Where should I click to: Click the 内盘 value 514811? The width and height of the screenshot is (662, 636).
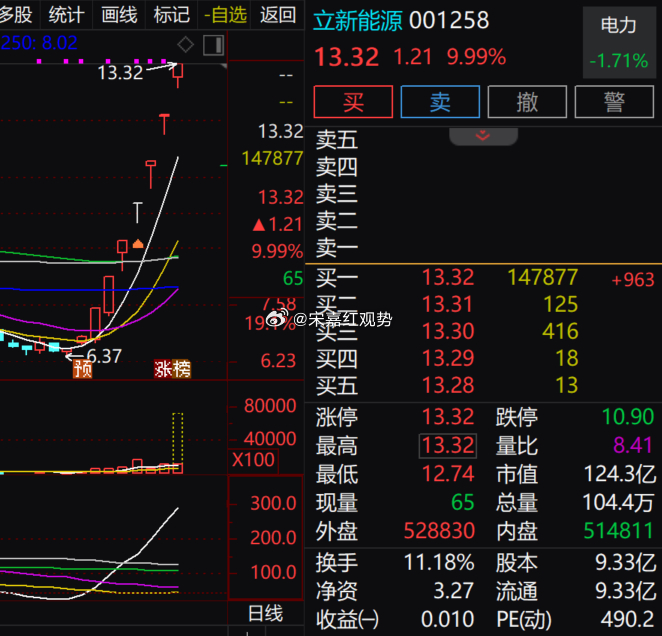619,531
